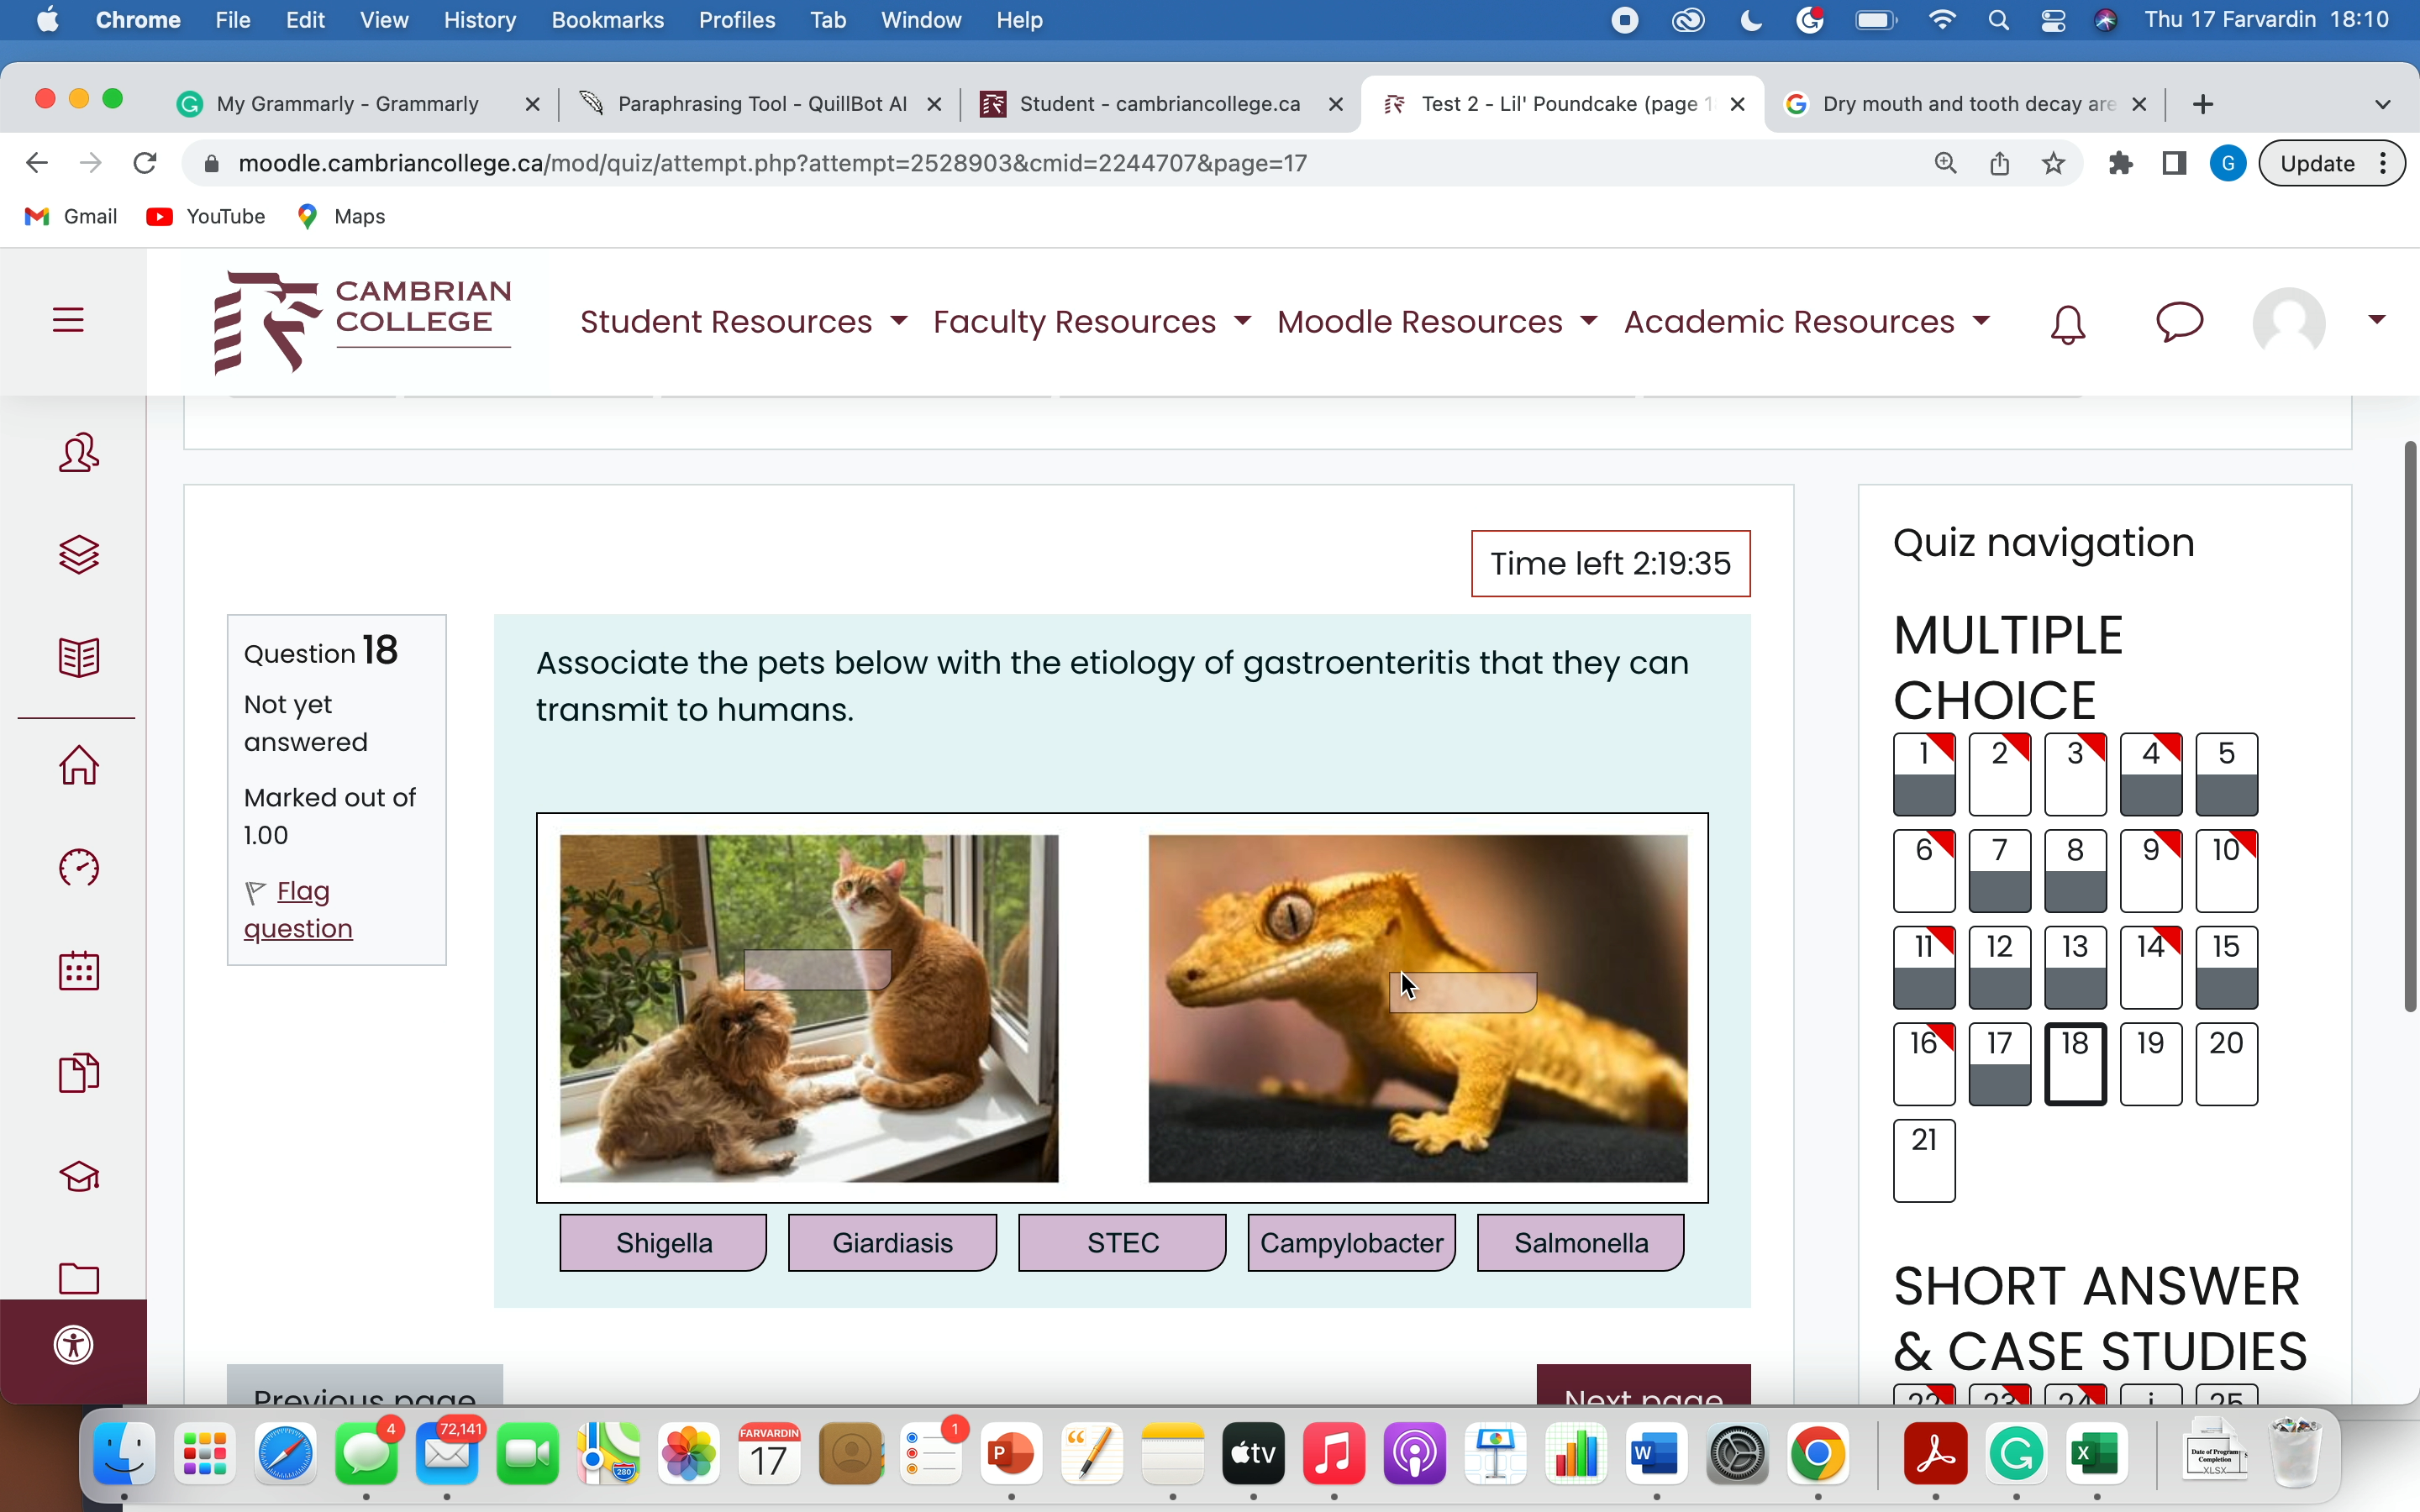This screenshot has height=1512, width=2420.
Task: Switch to the Paraphrasing Tool QuillBot tab
Action: tap(761, 104)
